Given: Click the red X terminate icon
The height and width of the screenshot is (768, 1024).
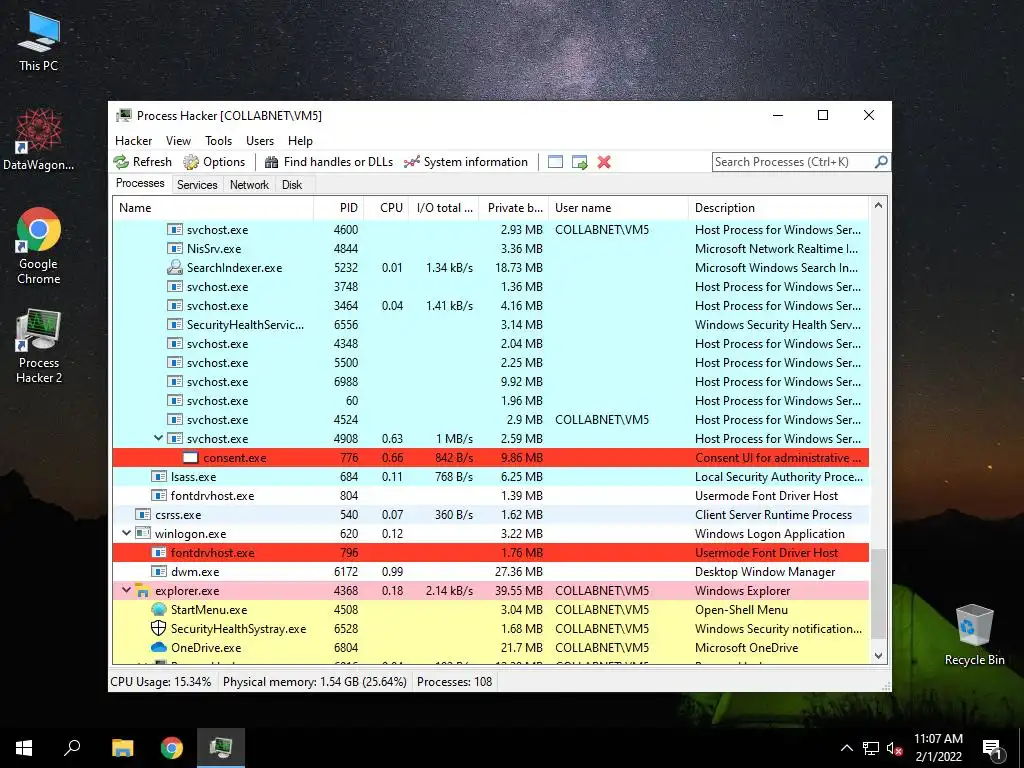Looking at the screenshot, I should click(x=604, y=162).
